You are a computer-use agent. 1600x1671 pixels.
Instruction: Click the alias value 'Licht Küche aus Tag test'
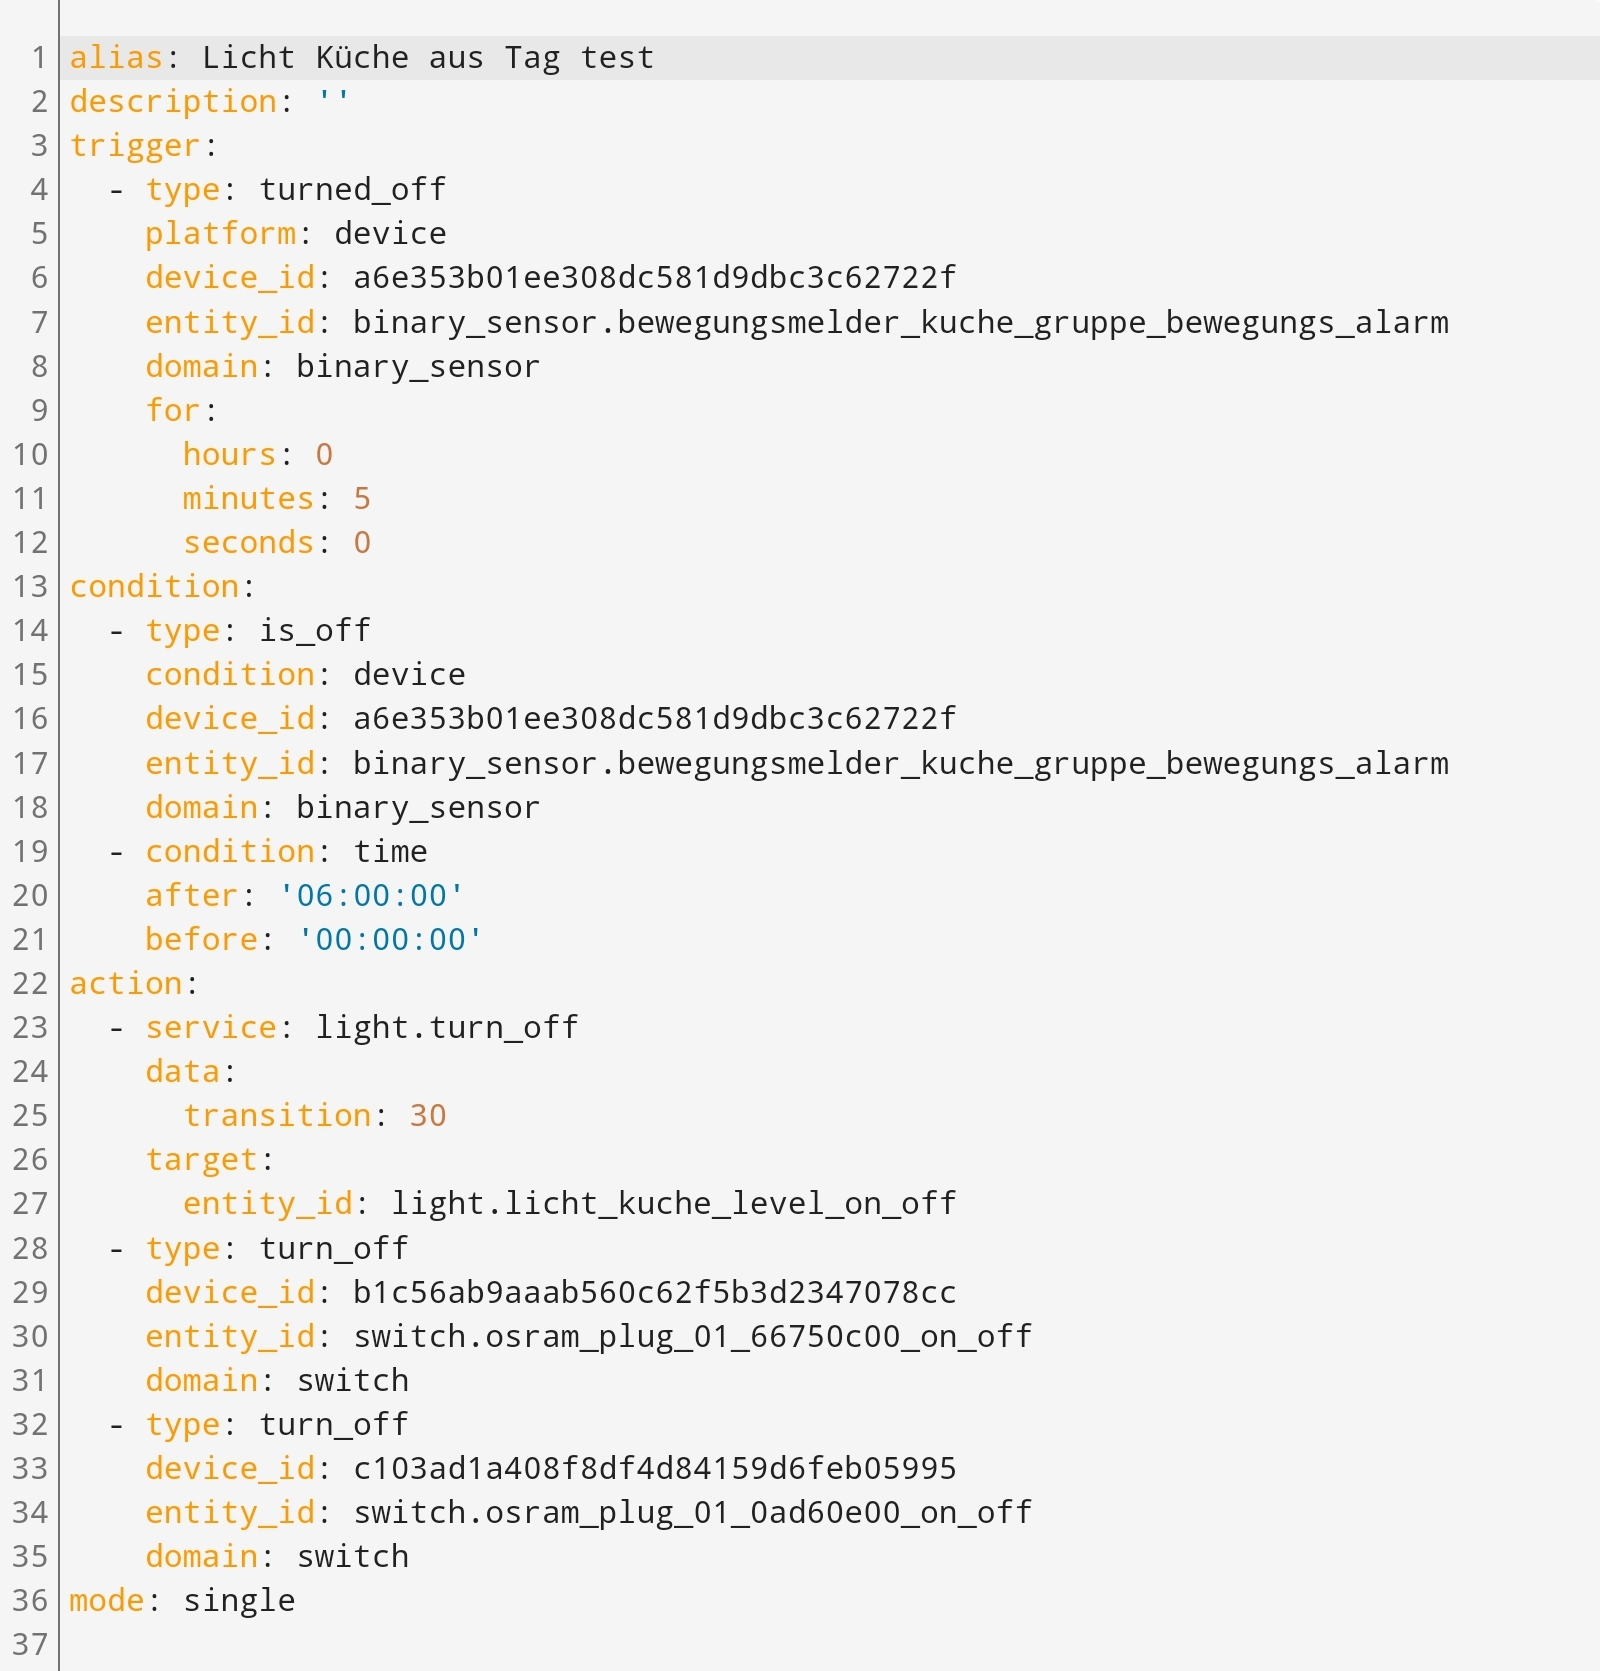(x=425, y=57)
